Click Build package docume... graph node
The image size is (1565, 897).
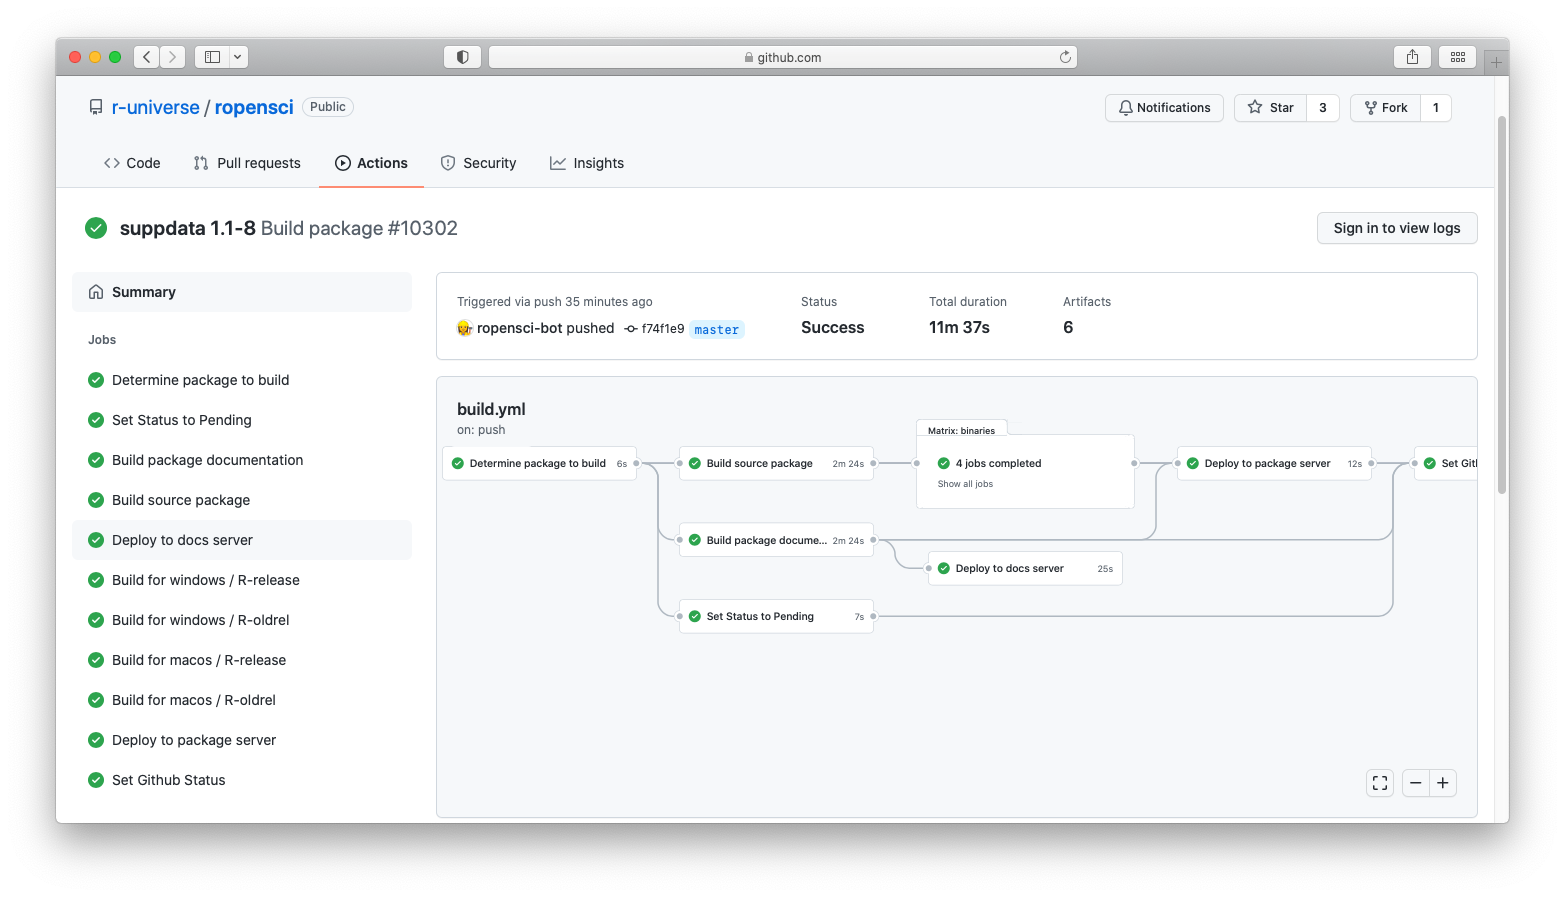pyautogui.click(x=777, y=540)
